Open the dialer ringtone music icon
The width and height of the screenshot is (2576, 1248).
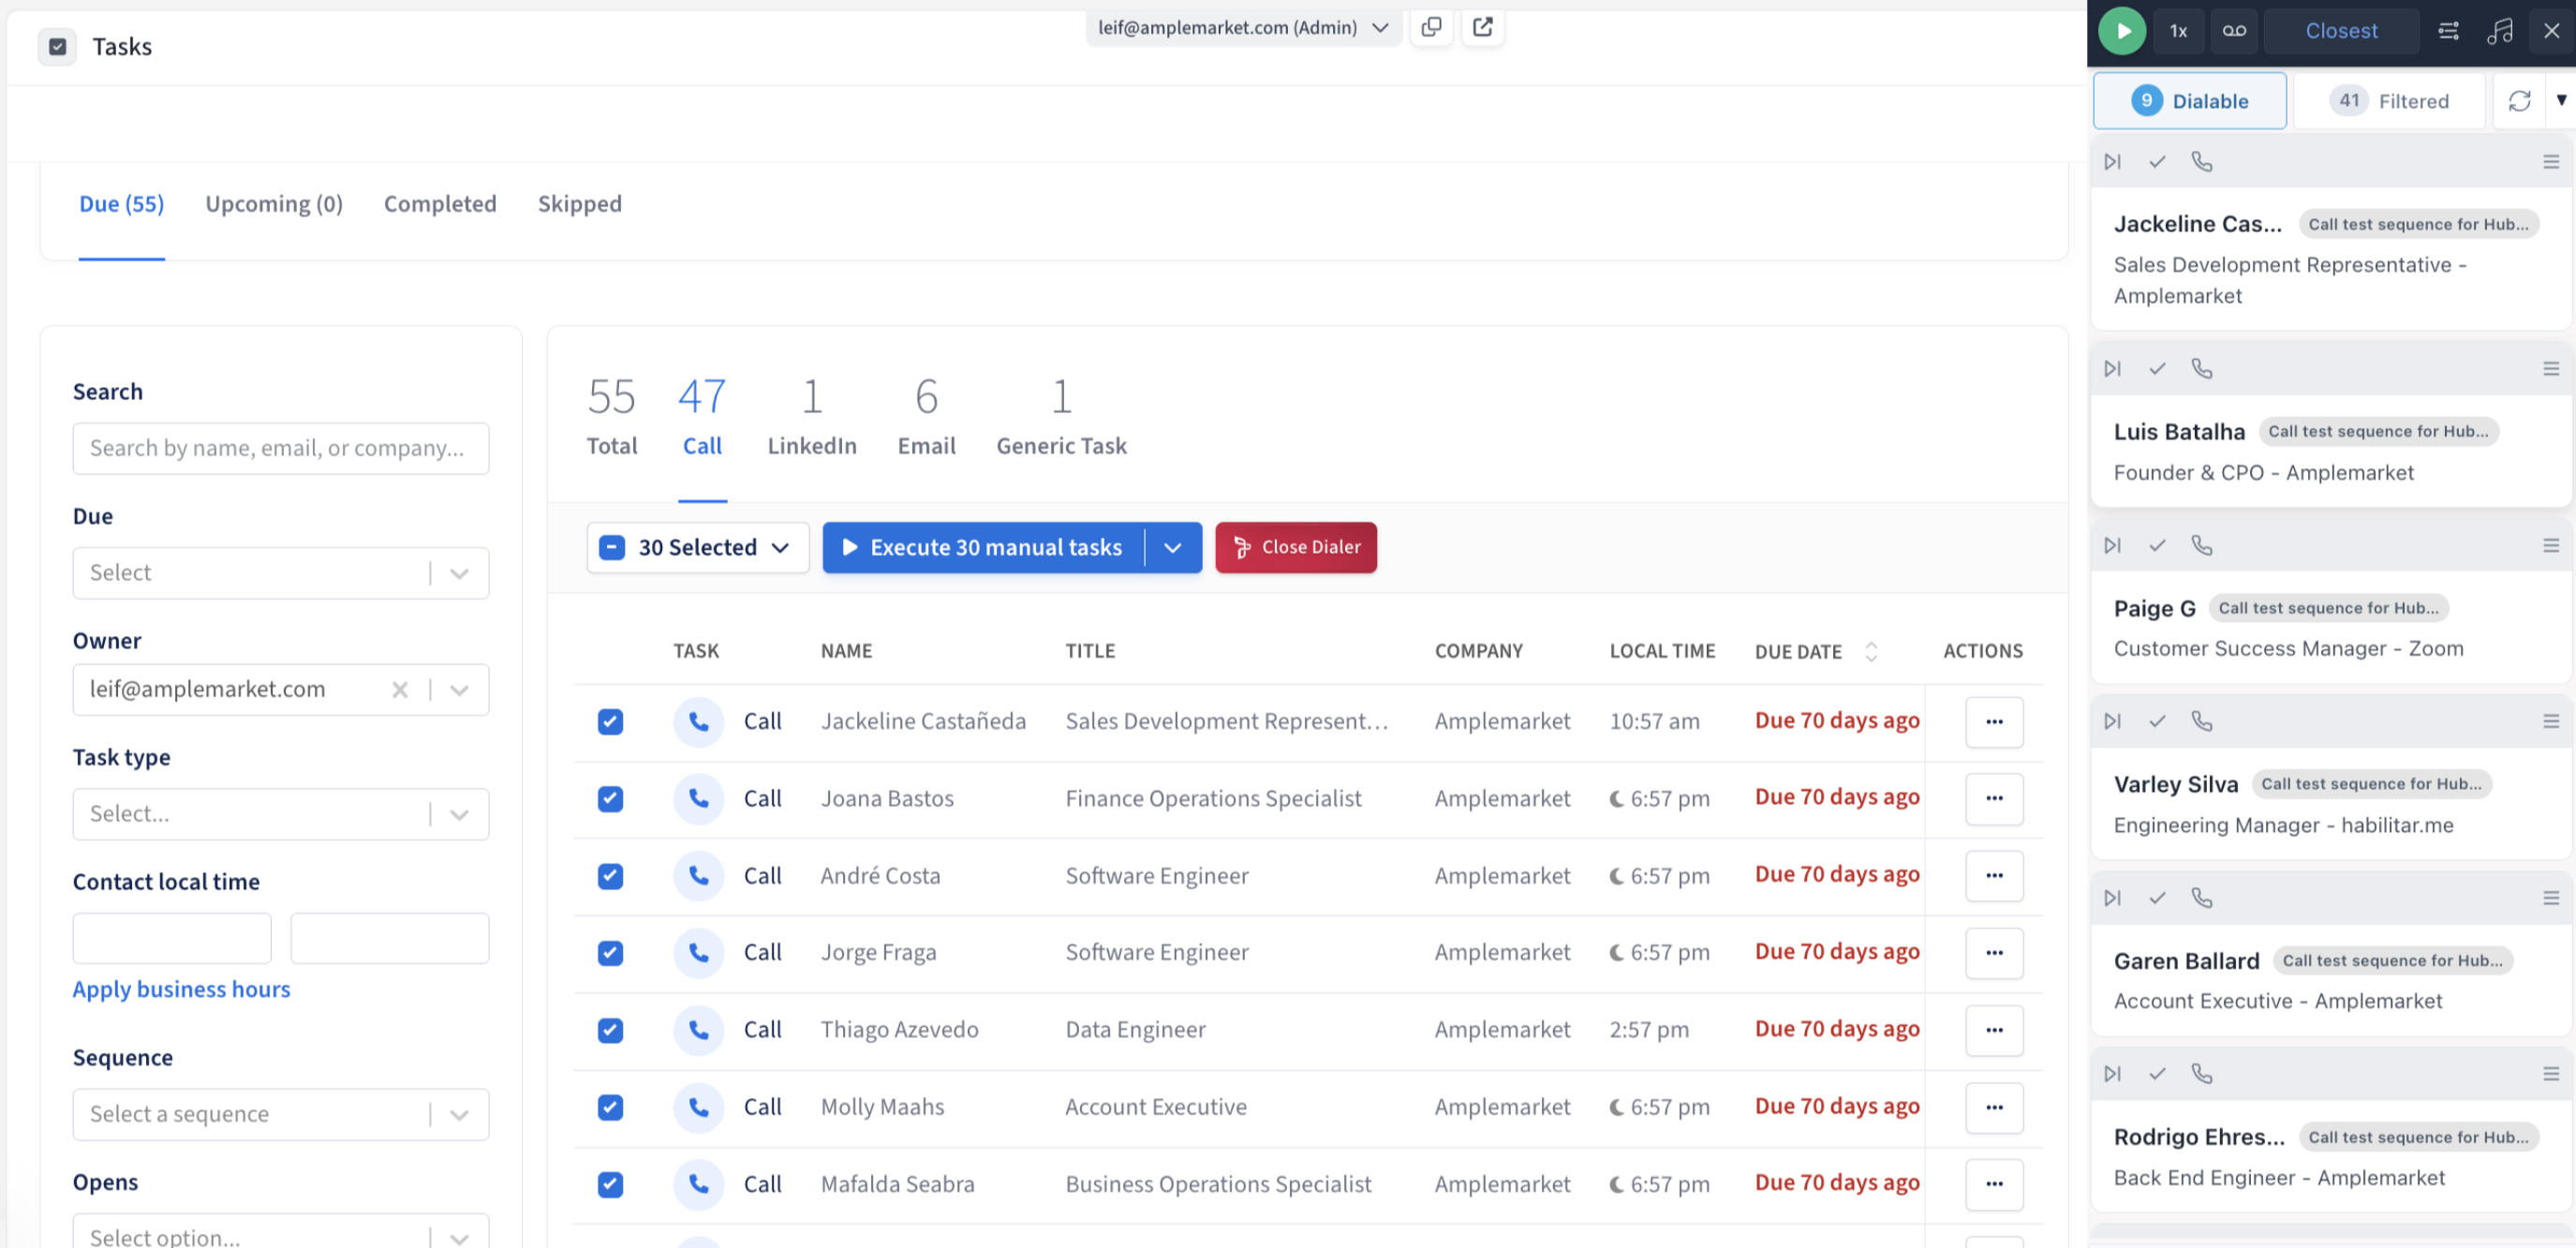point(2500,31)
